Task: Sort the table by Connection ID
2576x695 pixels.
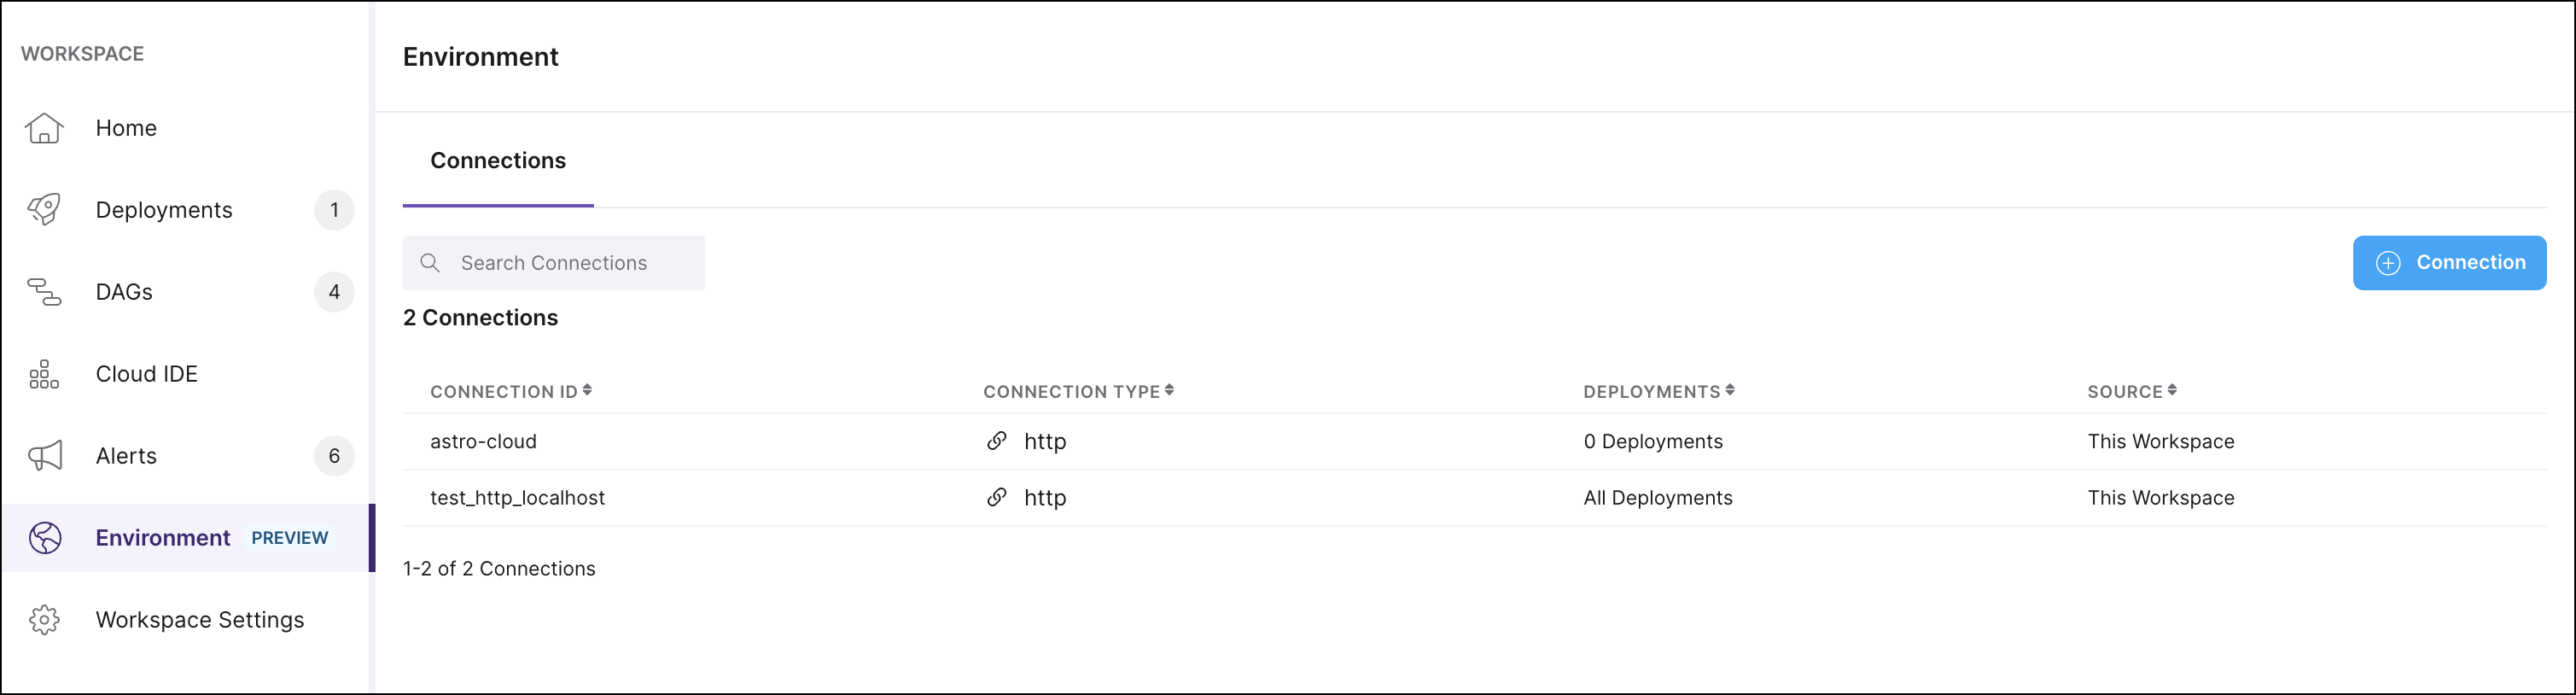Action: click(x=589, y=390)
